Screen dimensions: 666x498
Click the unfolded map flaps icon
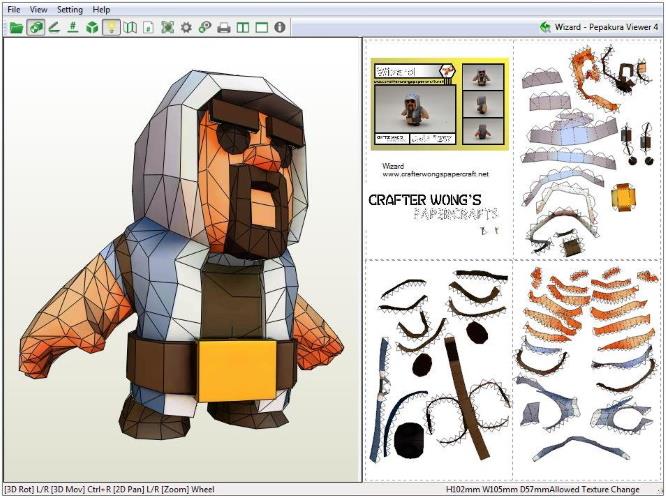pos(130,28)
